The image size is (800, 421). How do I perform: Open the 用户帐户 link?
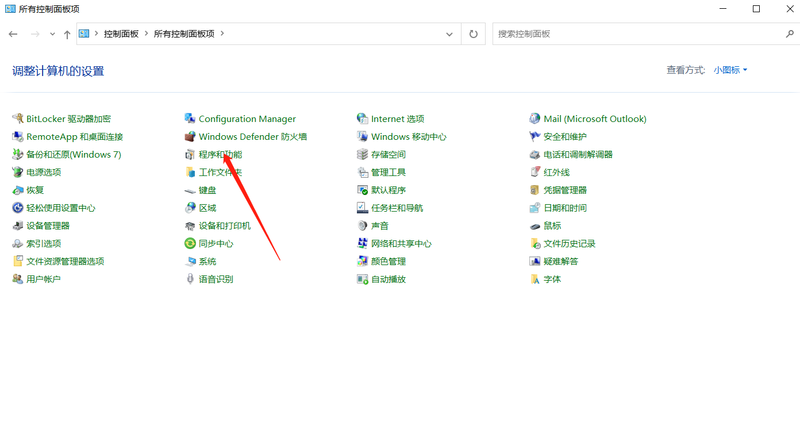pyautogui.click(x=43, y=279)
